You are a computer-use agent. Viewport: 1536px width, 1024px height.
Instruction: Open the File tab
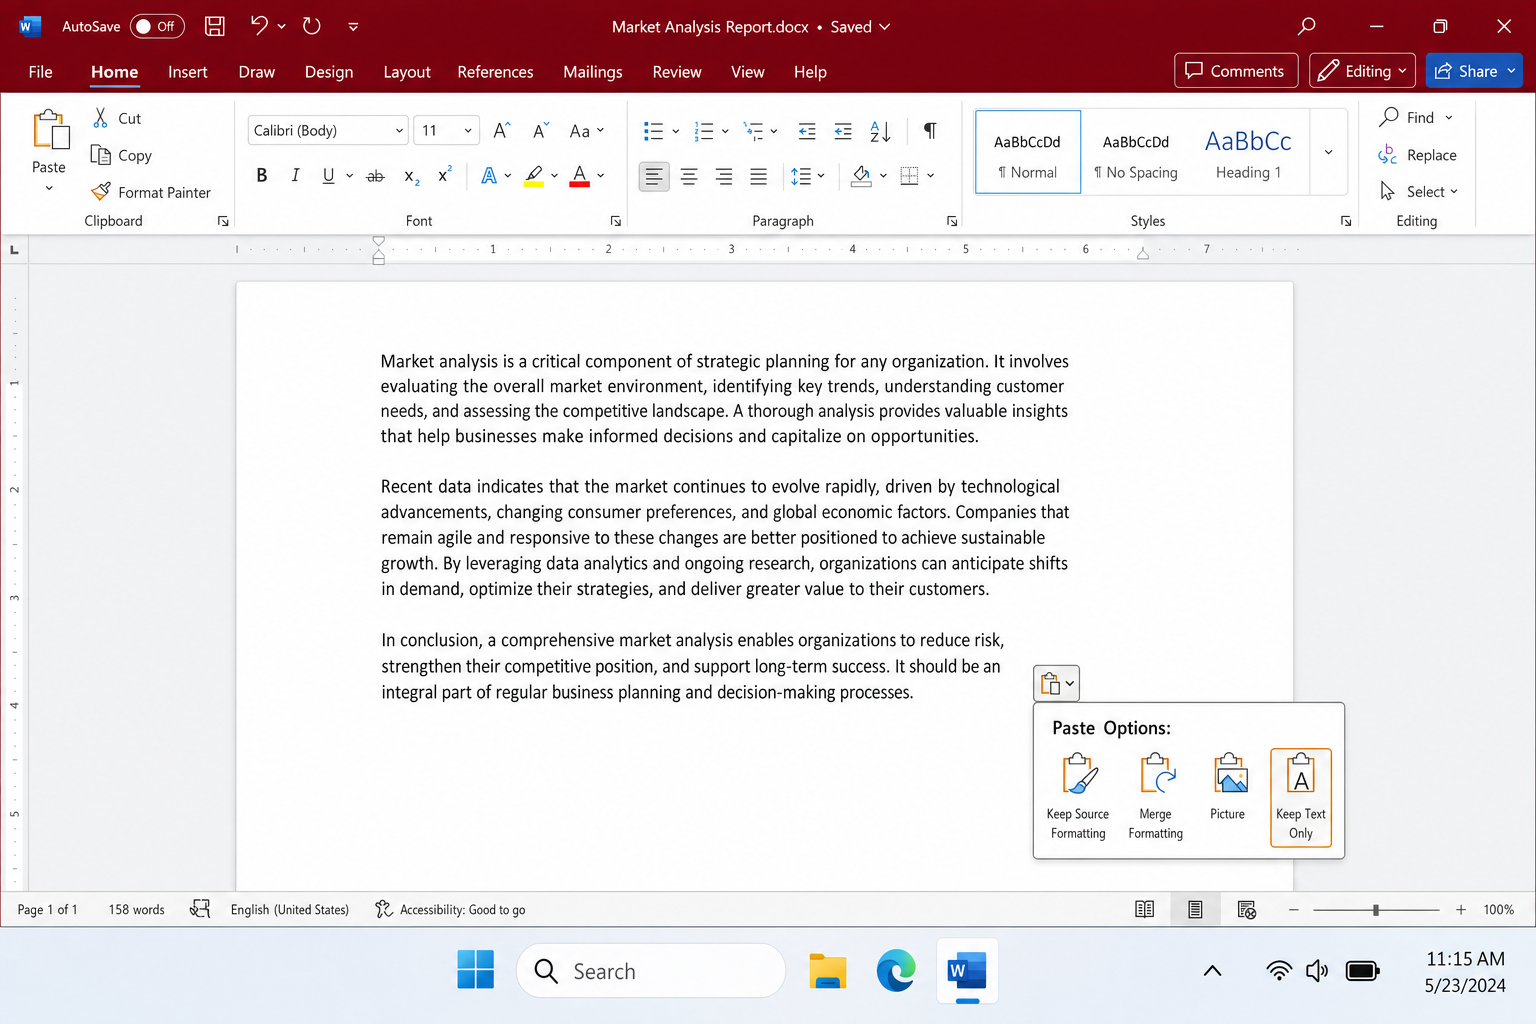coord(41,71)
